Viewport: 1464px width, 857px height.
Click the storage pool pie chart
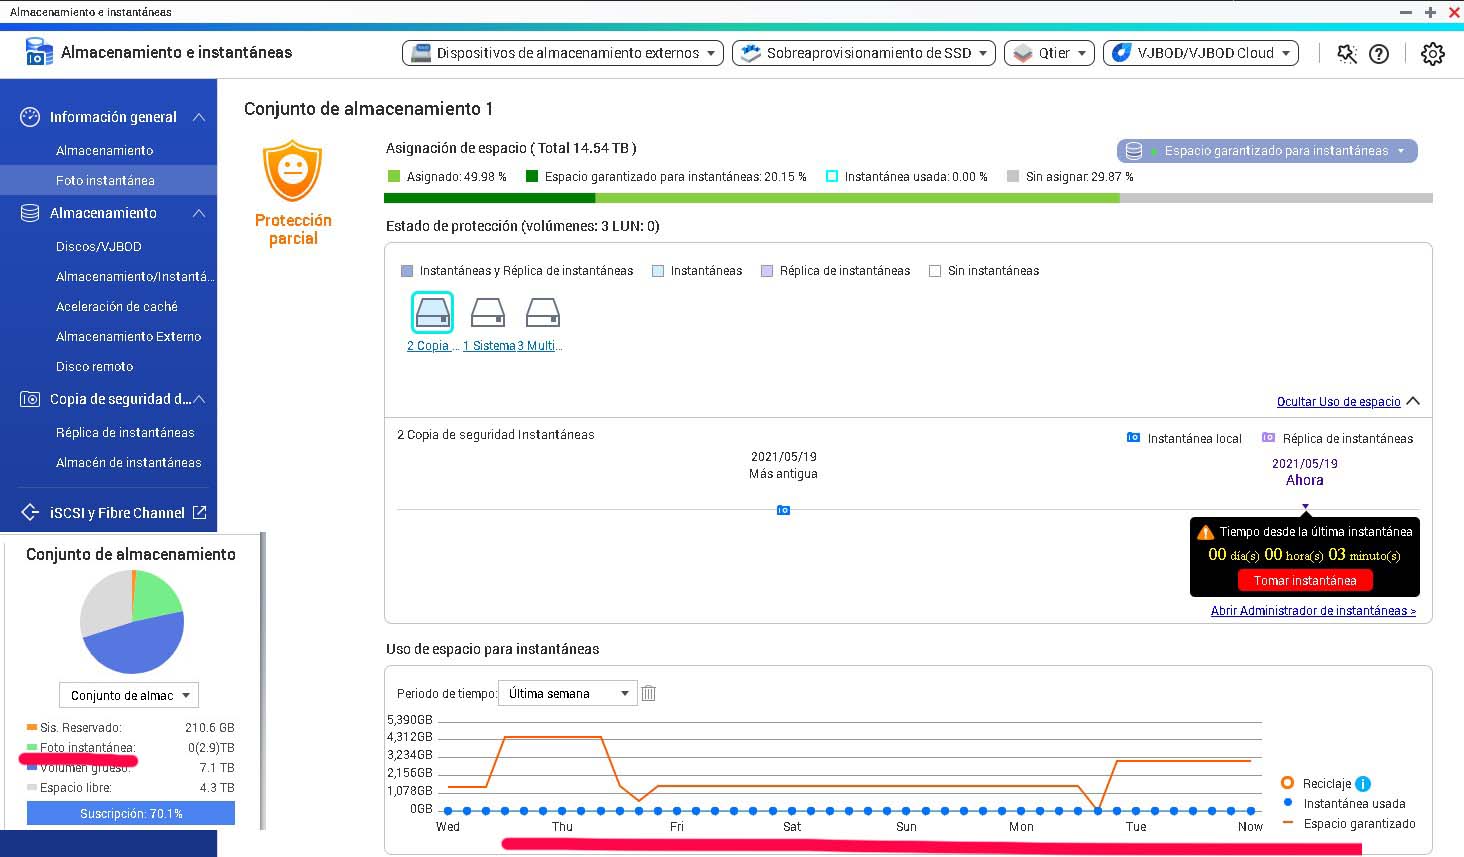click(132, 621)
